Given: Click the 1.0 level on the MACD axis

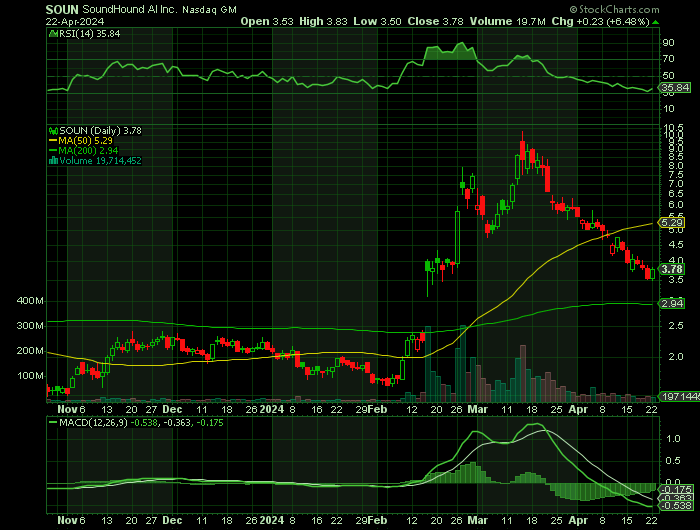Looking at the screenshot, I should 673,439.
